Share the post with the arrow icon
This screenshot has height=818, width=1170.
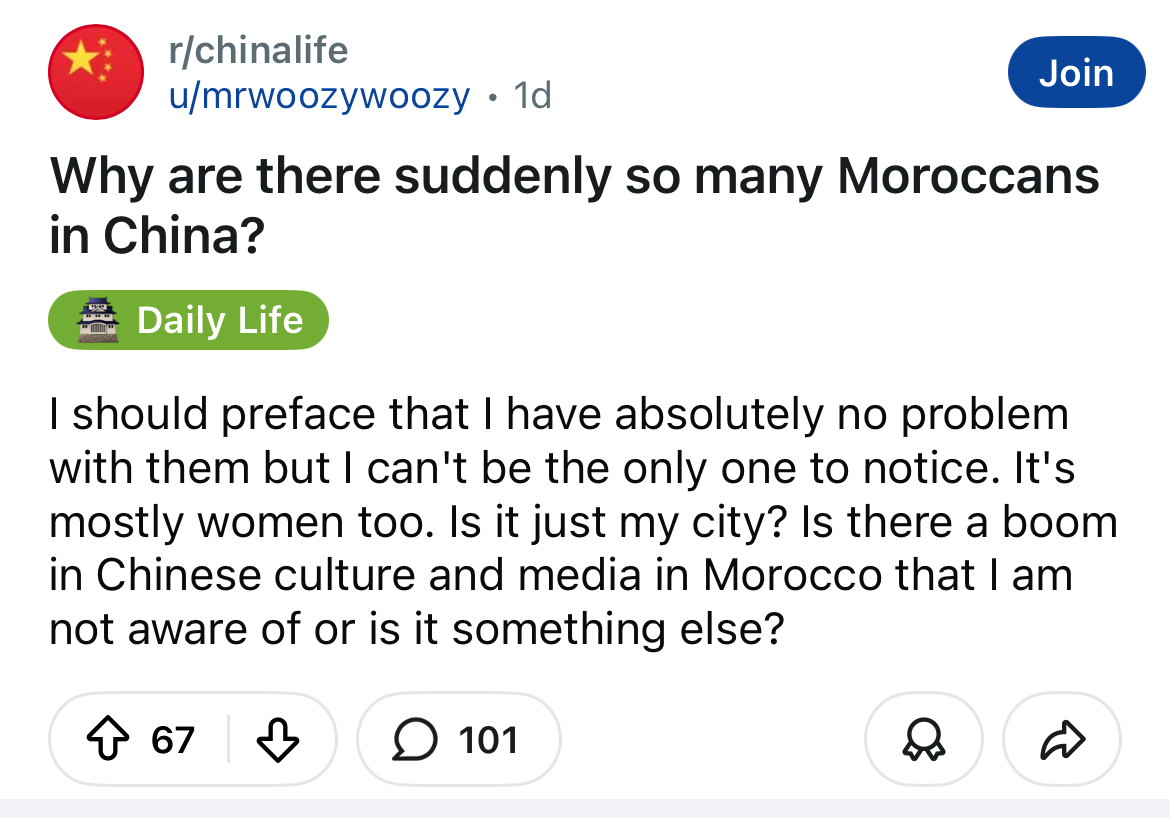pyautogui.click(x=1063, y=739)
